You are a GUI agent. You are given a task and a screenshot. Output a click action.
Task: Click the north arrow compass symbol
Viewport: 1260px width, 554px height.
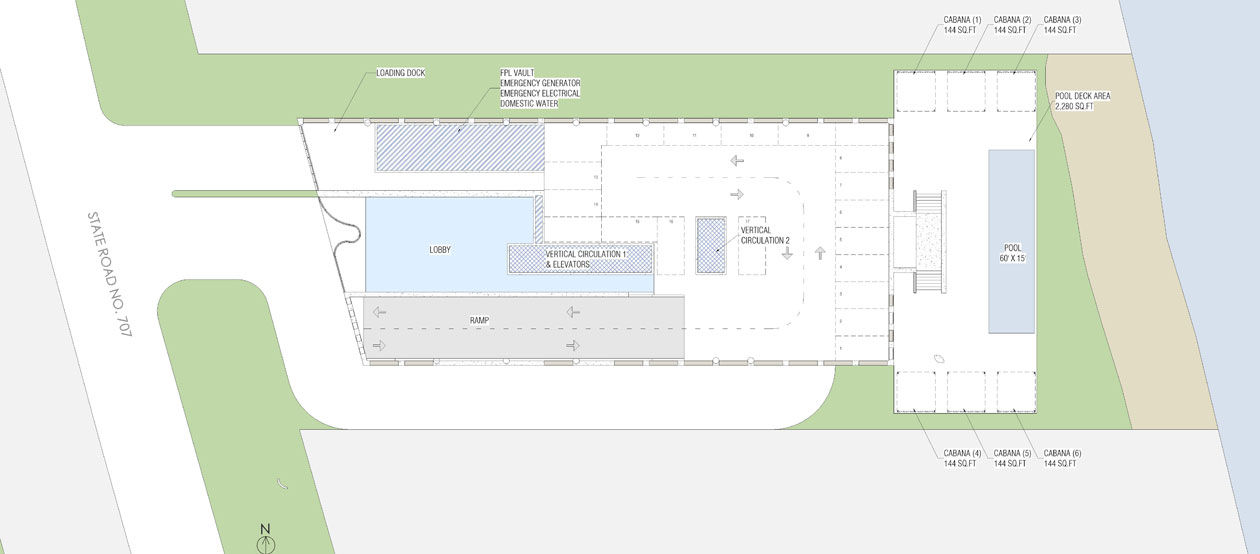265,544
